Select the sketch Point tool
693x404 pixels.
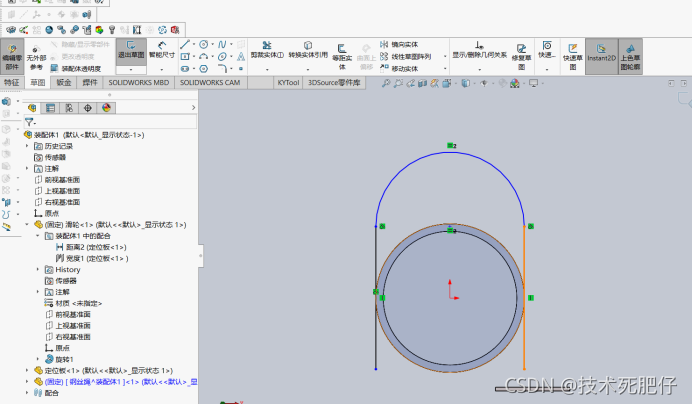(x=241, y=69)
